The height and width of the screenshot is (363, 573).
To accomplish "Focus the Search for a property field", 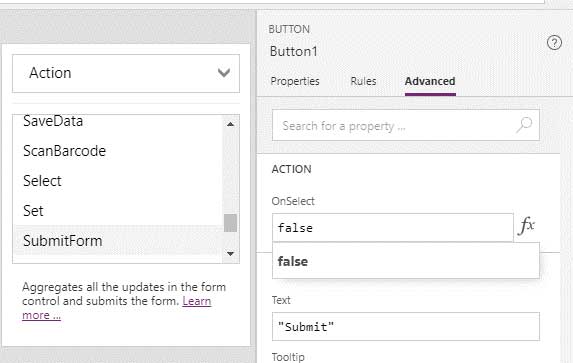I will (406, 125).
